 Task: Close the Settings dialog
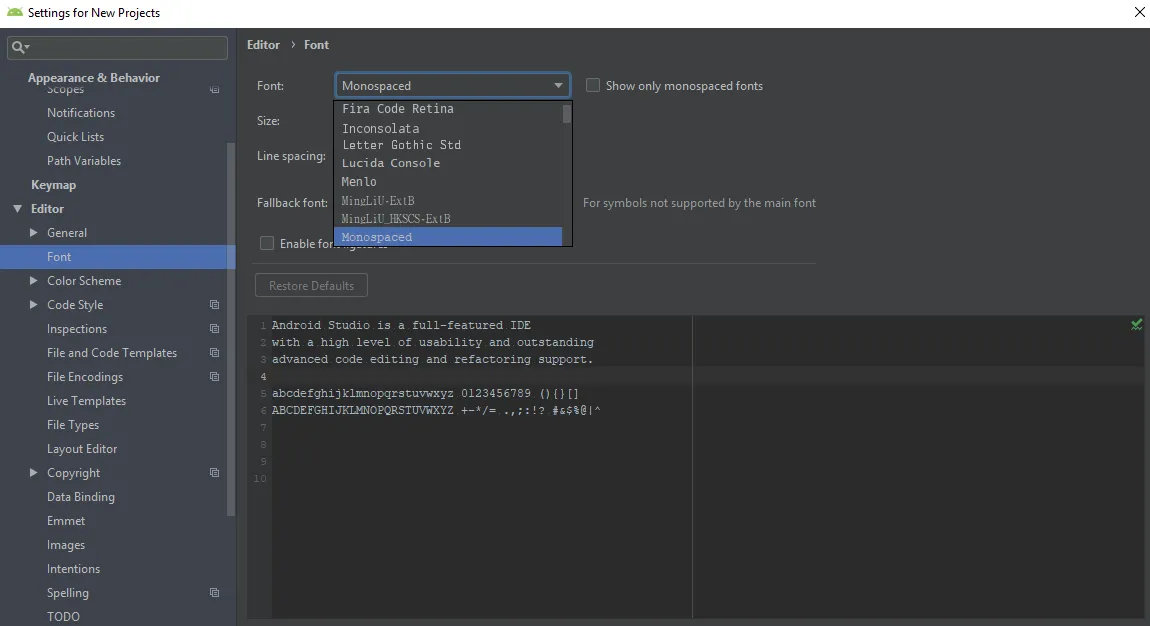[x=1139, y=12]
